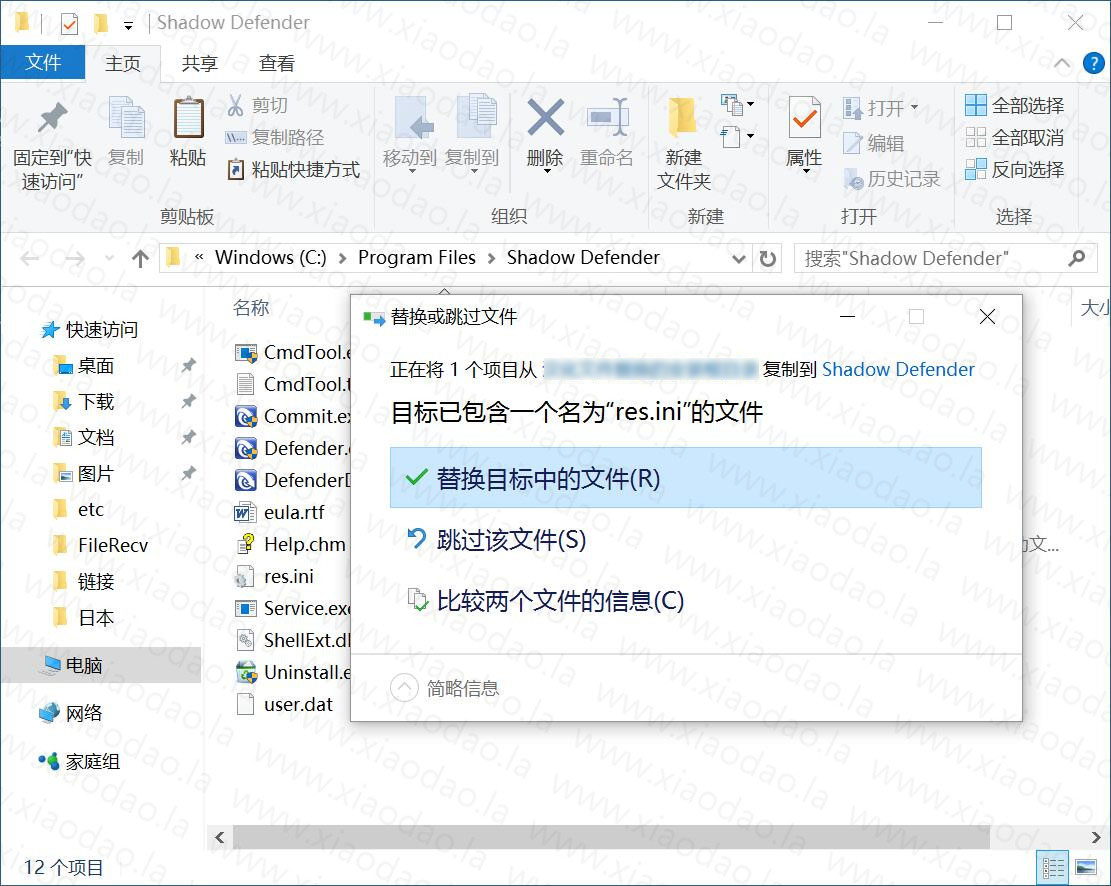The image size is (1111, 886).
Task: Click Select None (全部取消)
Action: click(1015, 138)
